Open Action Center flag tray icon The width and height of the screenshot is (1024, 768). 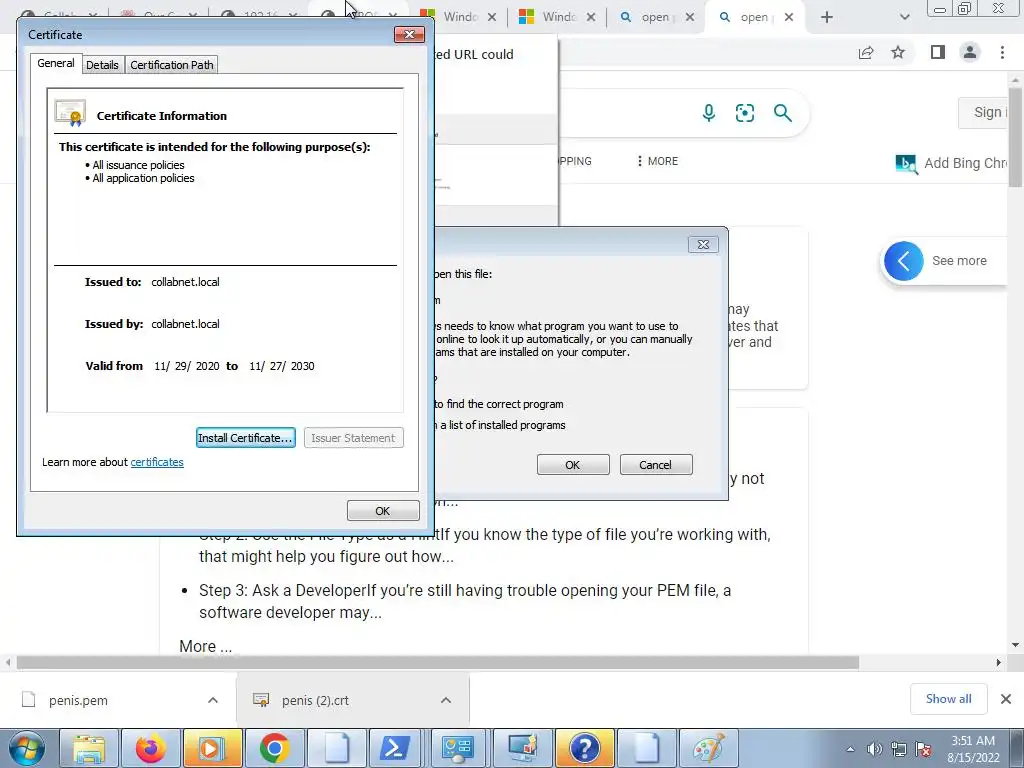pos(923,749)
